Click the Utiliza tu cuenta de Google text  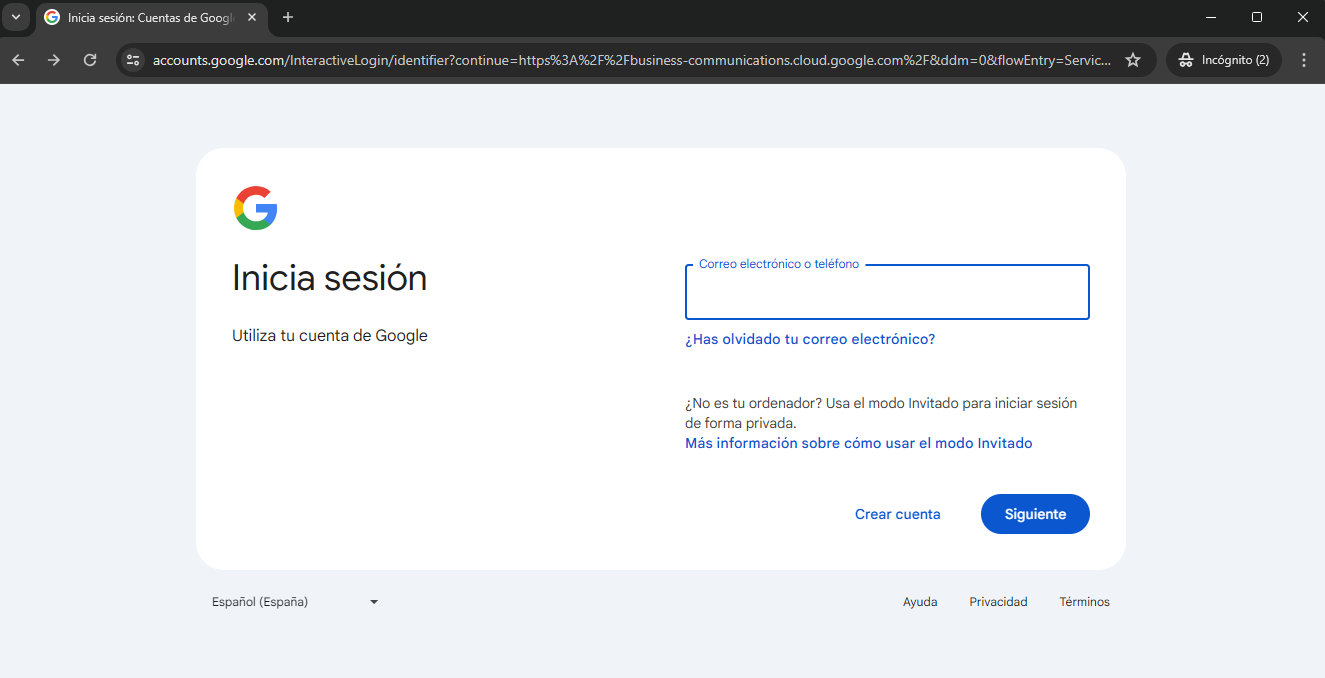pyautogui.click(x=330, y=336)
